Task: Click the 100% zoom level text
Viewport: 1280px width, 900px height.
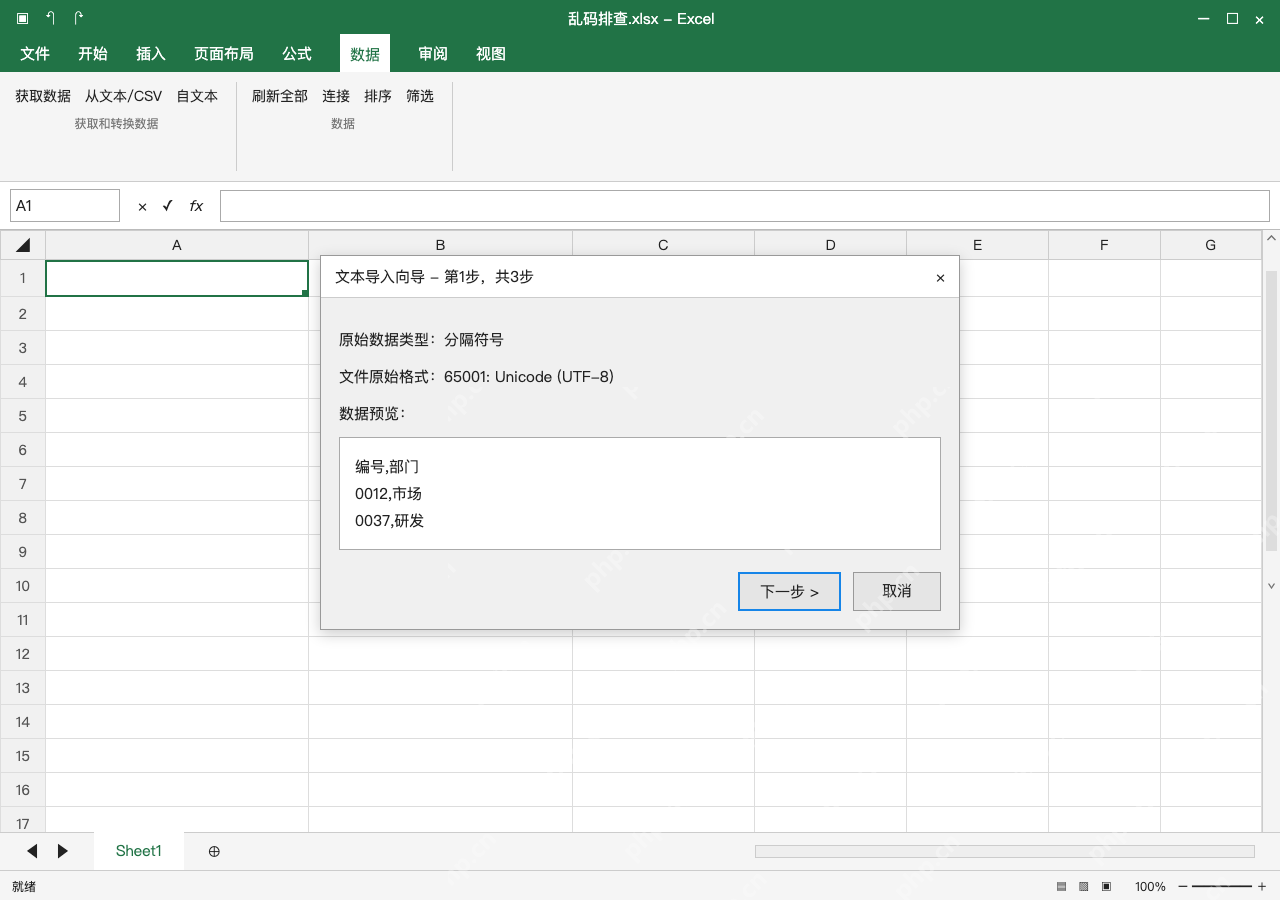Action: coord(1150,887)
